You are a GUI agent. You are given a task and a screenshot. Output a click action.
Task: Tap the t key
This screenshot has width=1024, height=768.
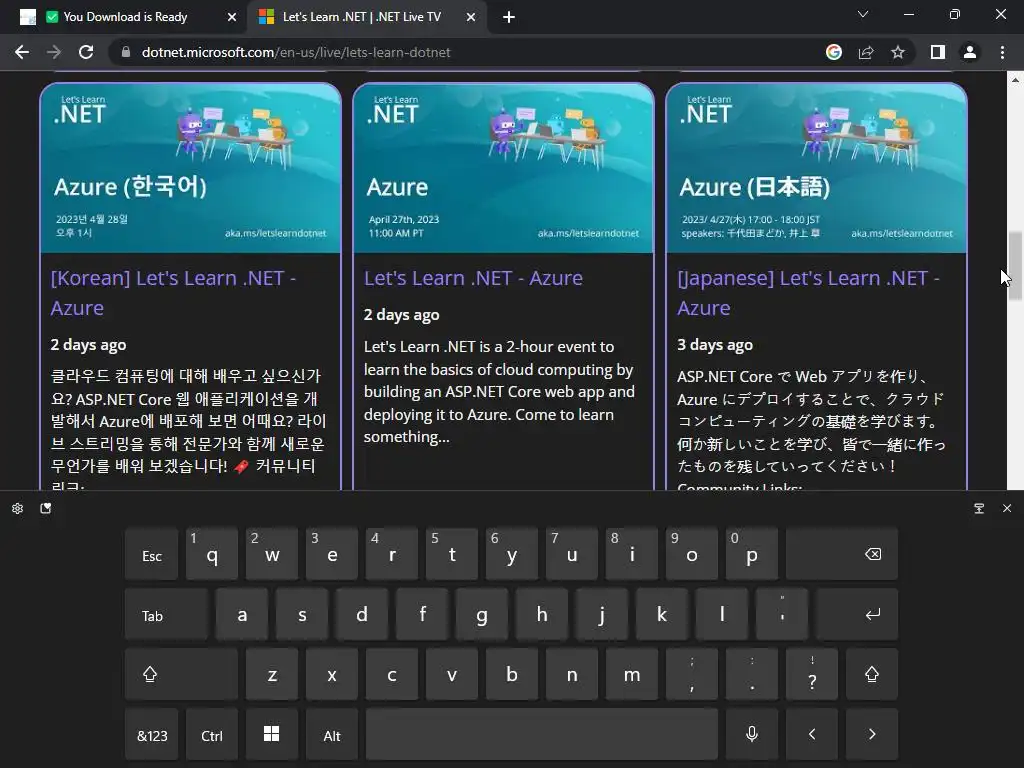[x=452, y=554]
